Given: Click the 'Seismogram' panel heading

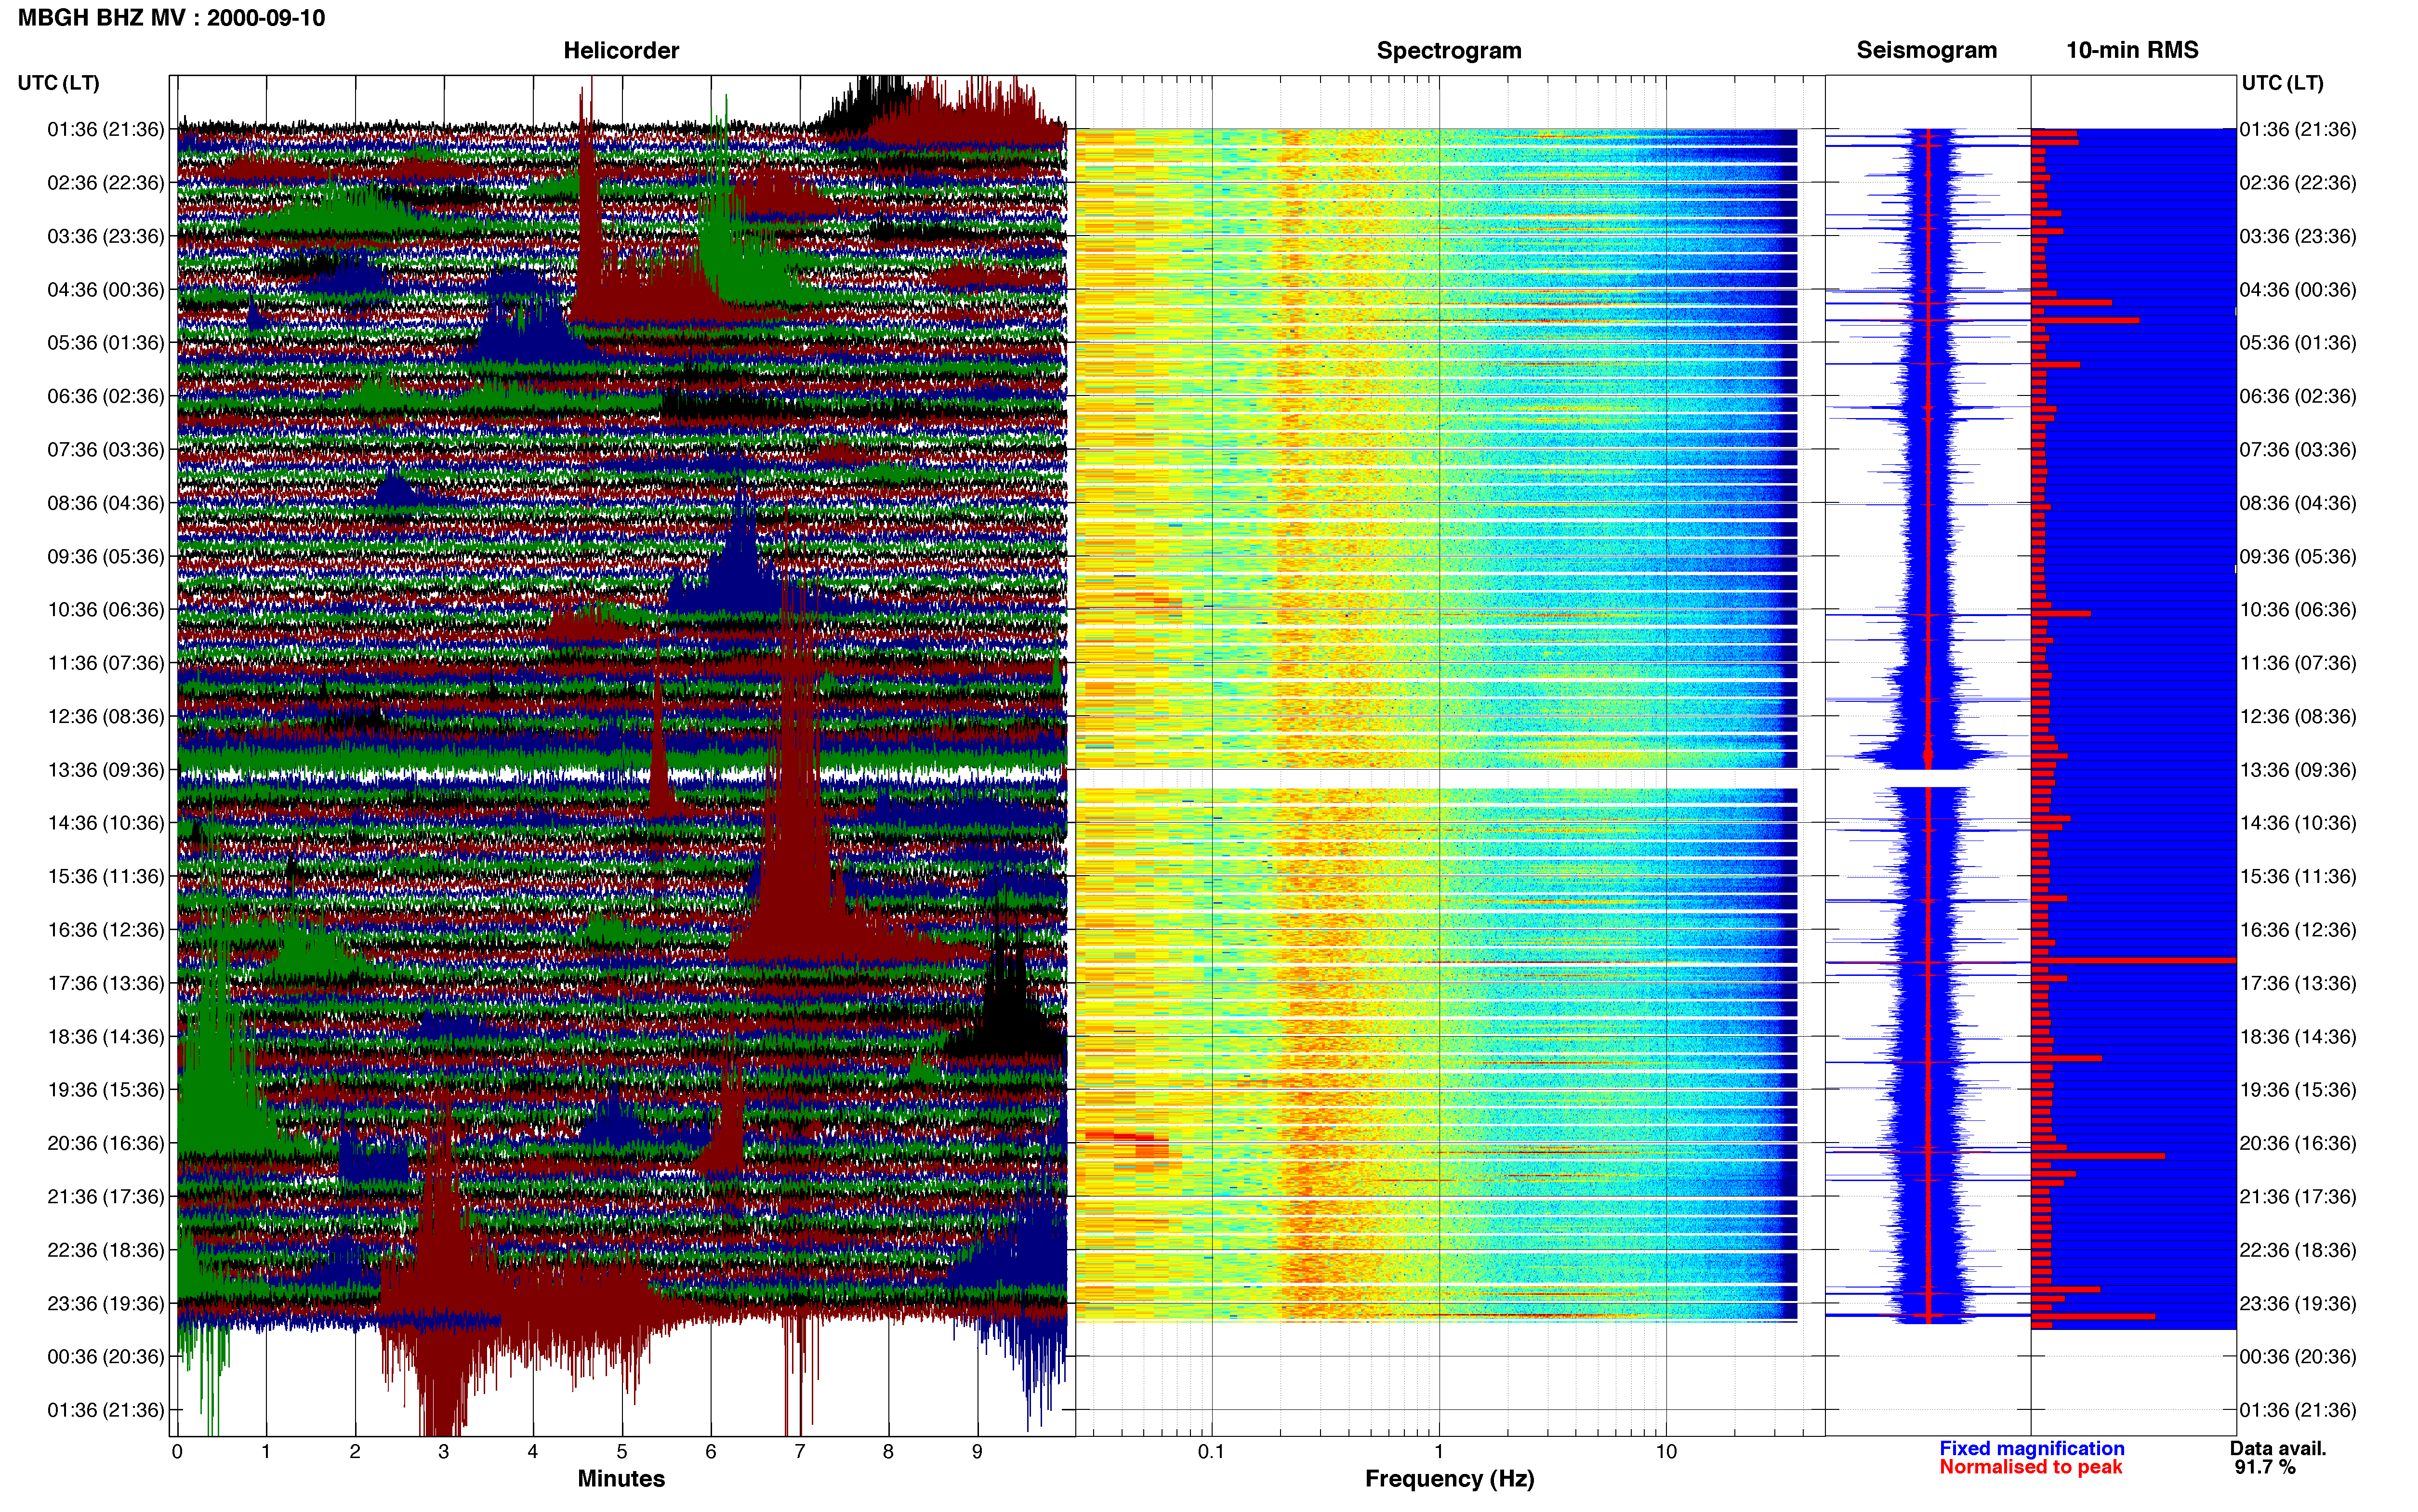Looking at the screenshot, I should [x=1927, y=50].
